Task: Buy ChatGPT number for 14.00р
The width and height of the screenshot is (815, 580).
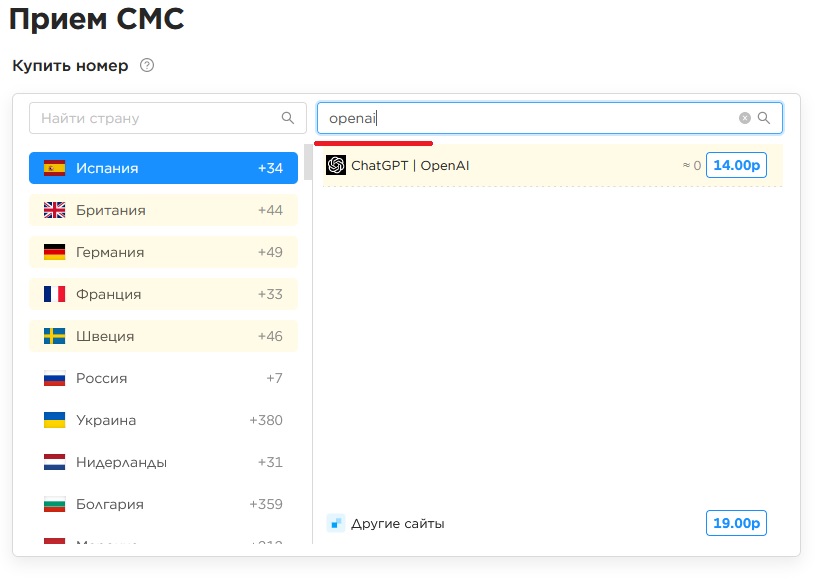Action: [x=736, y=165]
